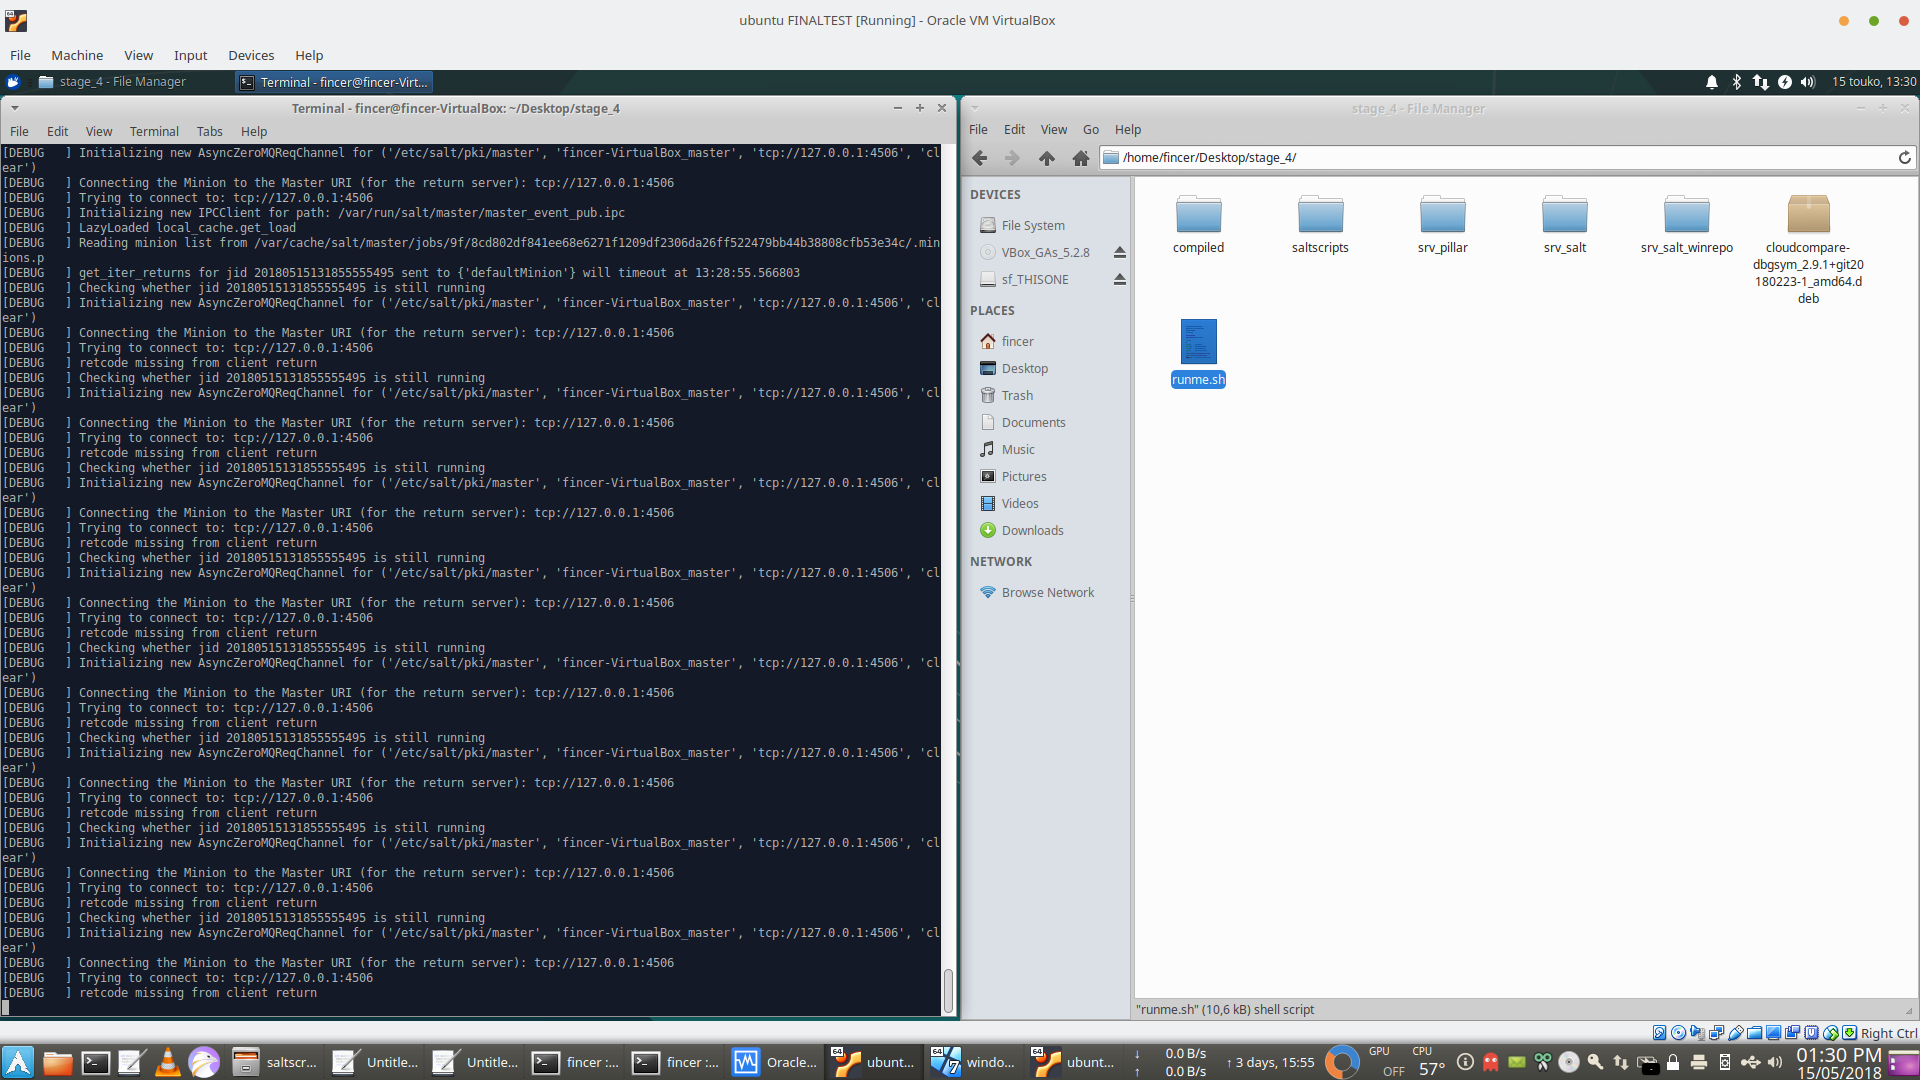Viewport: 1920px width, 1080px height.
Task: Toggle the Bluetooth indicator in the panel
Action: coord(1737,82)
